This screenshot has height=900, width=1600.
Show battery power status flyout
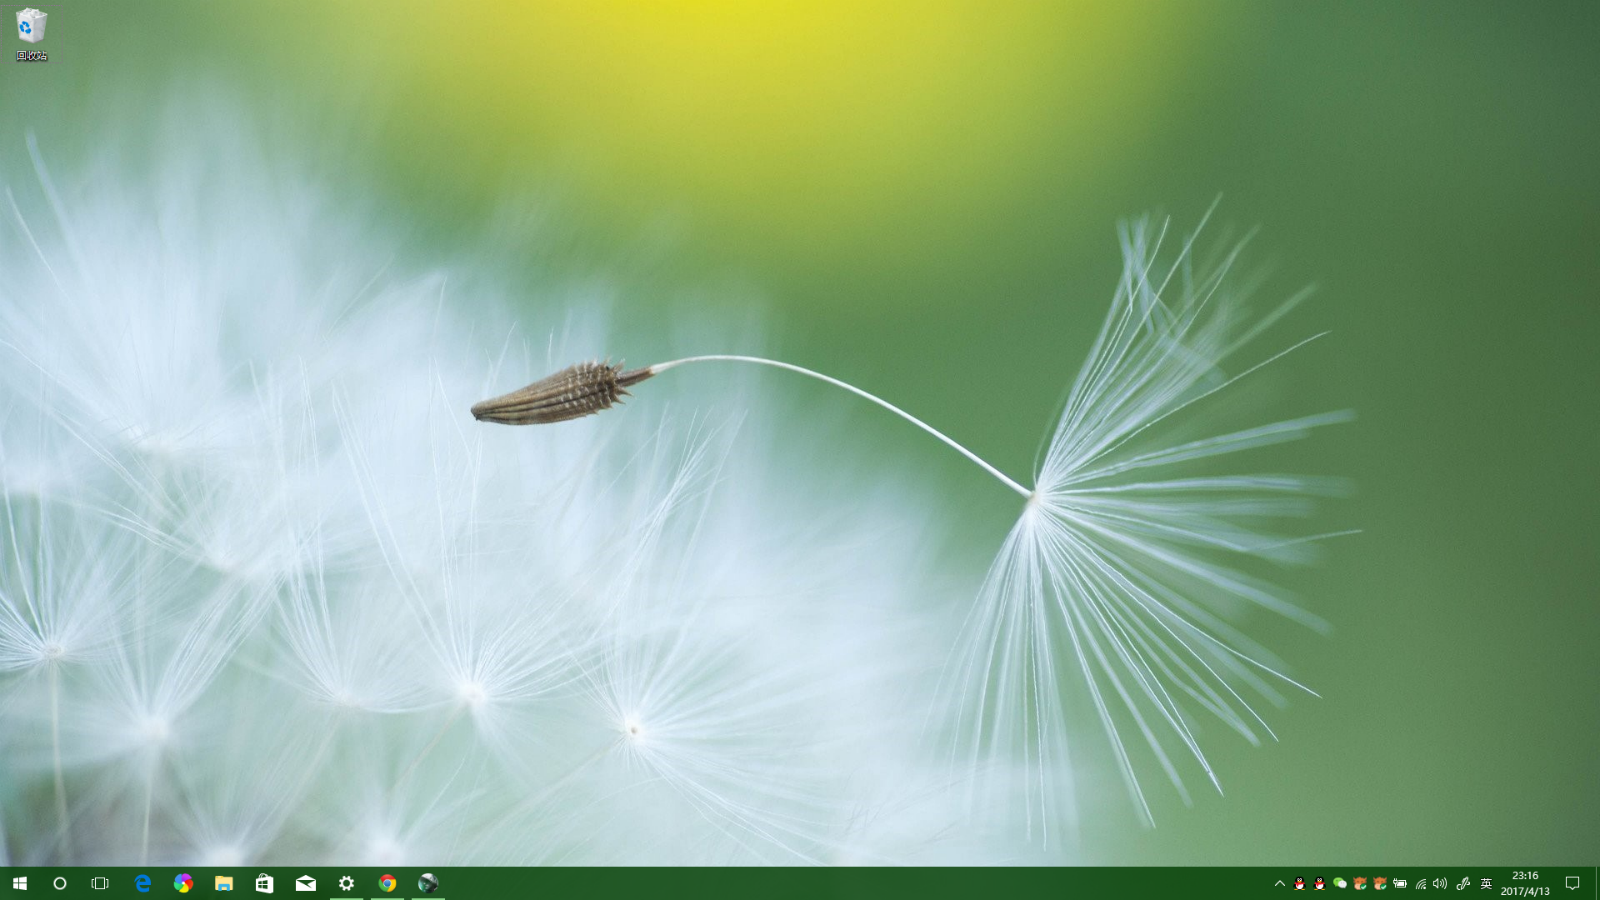tap(1400, 883)
